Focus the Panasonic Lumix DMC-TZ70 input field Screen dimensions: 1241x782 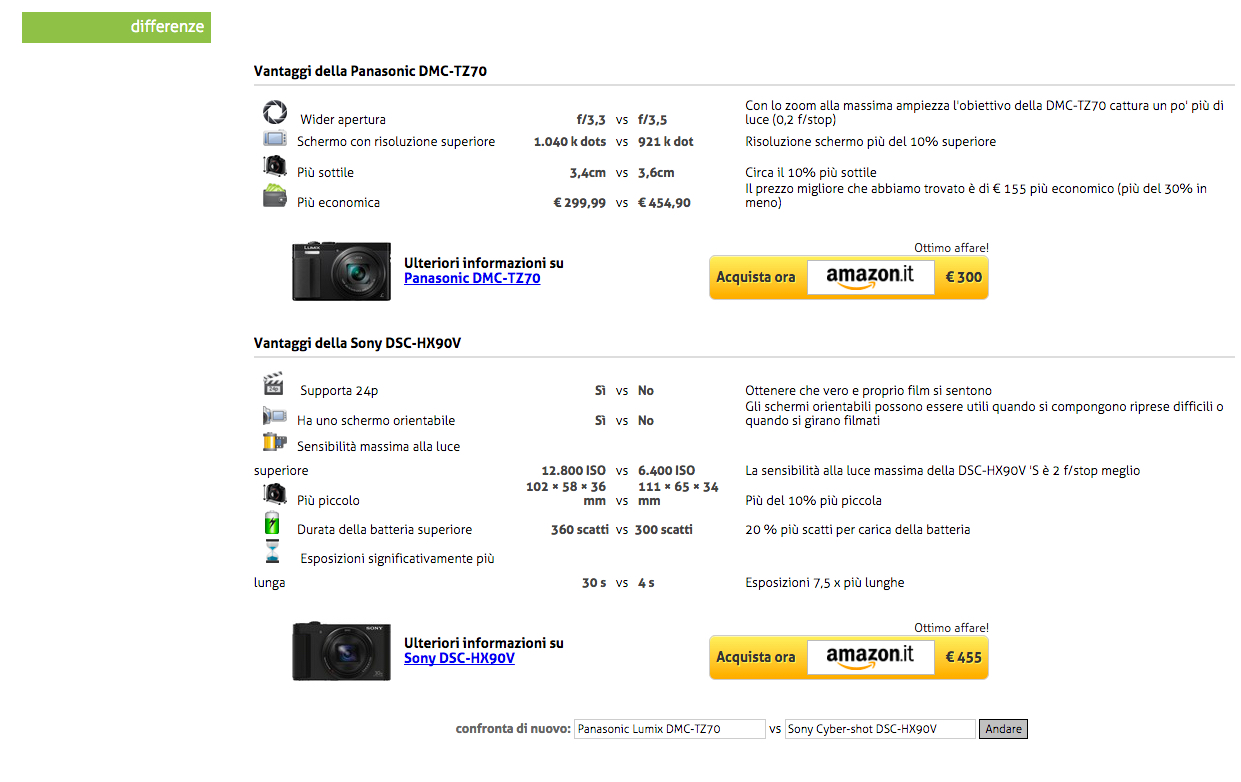tap(670, 729)
